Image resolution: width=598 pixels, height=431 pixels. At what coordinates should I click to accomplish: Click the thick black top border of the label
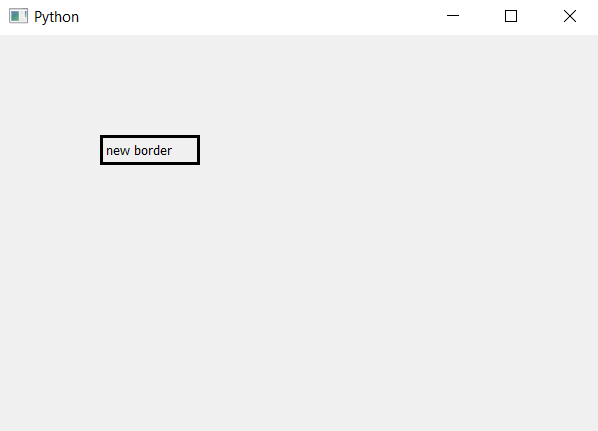(150, 137)
